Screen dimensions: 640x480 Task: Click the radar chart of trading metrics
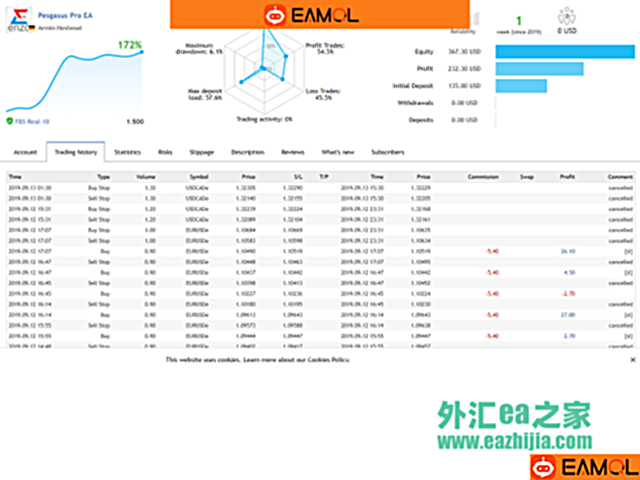(264, 69)
